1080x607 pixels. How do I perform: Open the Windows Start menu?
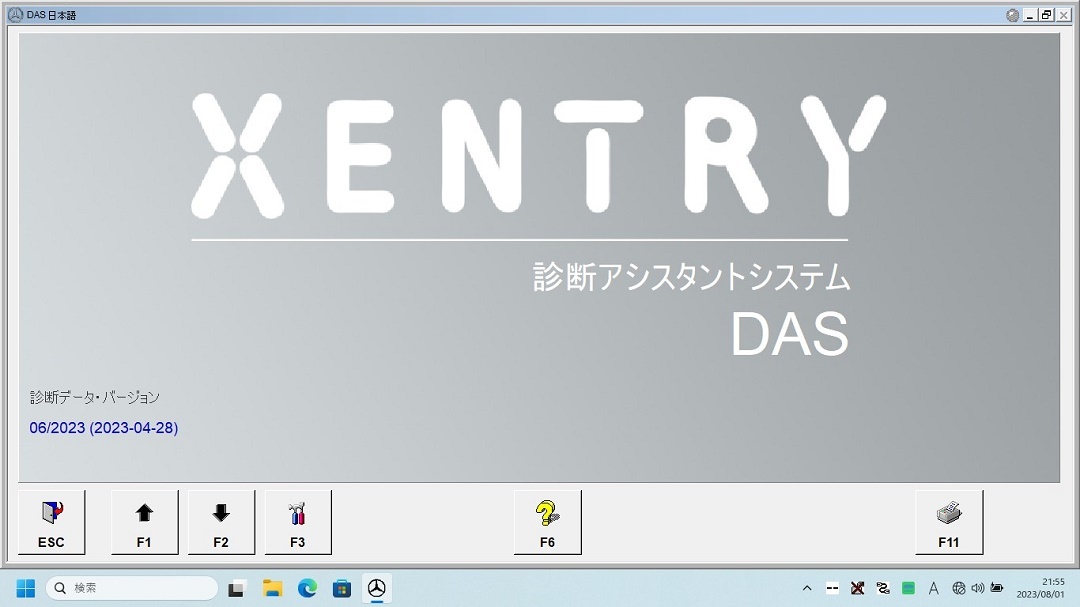pos(25,588)
